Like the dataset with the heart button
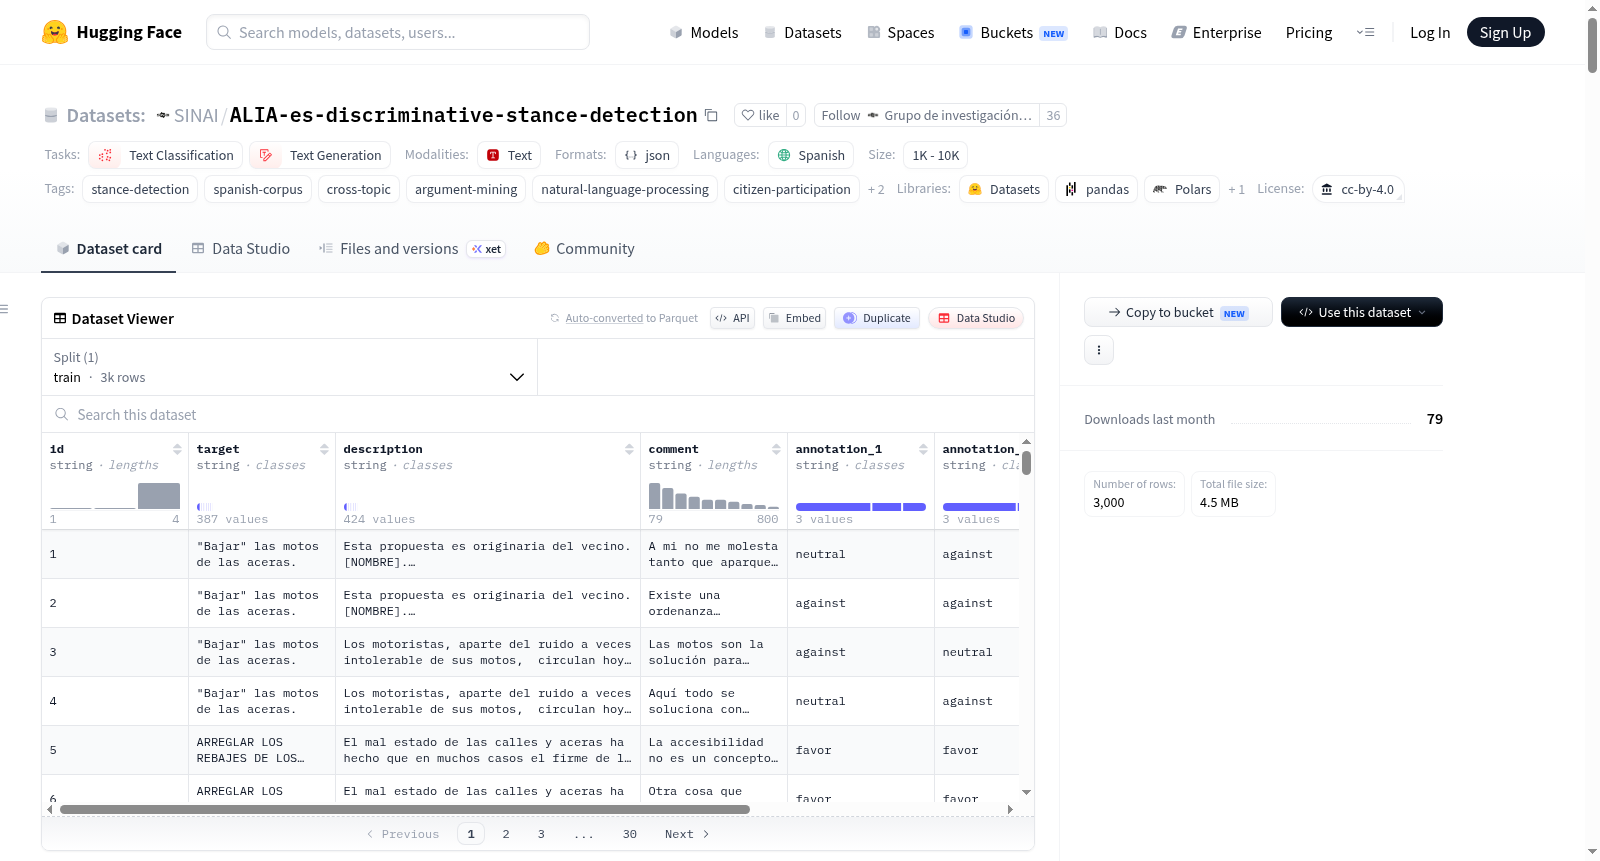This screenshot has width=1600, height=861. [x=760, y=115]
